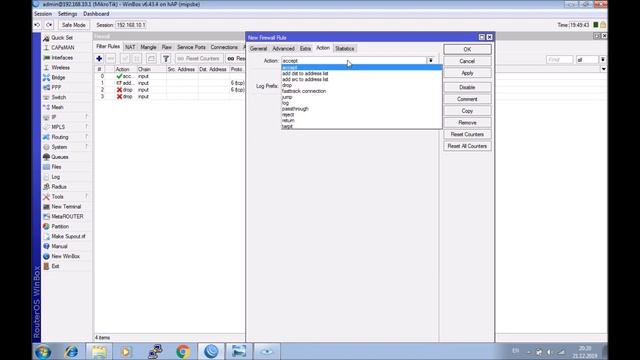Click OK in New Firewall Rule
This screenshot has height=360, width=640.
(x=467, y=49)
